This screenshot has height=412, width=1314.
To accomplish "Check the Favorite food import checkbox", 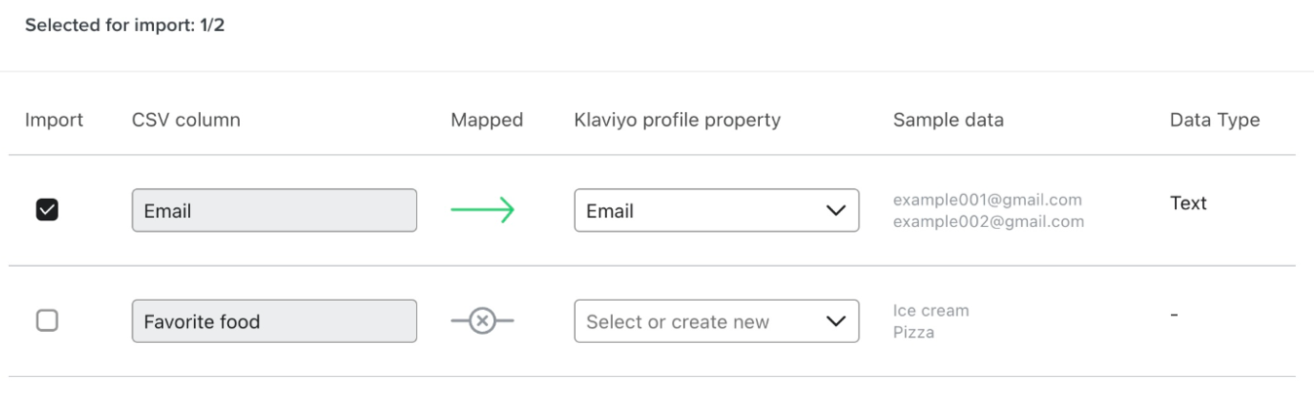I will [47, 321].
